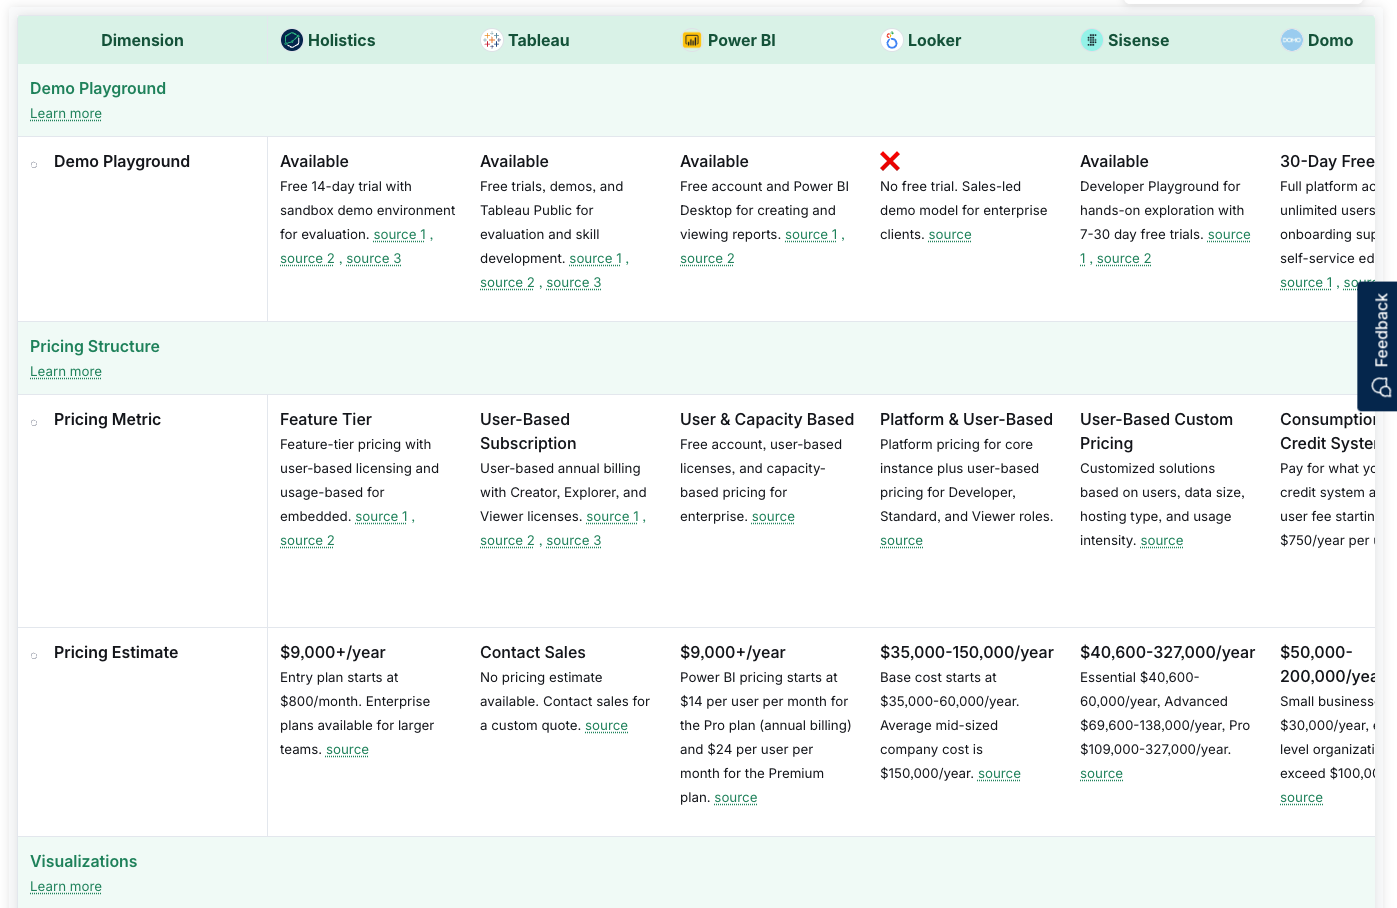Screen dimensions: 1397x908
Task: Open source 1 link in Holistics Pricing Metric
Action: tap(382, 517)
